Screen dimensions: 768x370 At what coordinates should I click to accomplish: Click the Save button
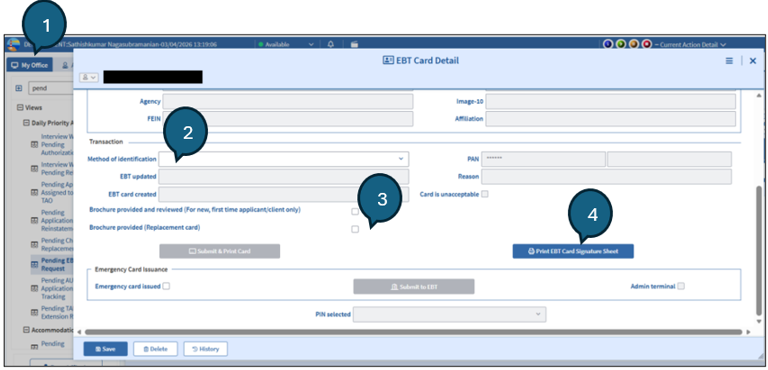point(105,349)
